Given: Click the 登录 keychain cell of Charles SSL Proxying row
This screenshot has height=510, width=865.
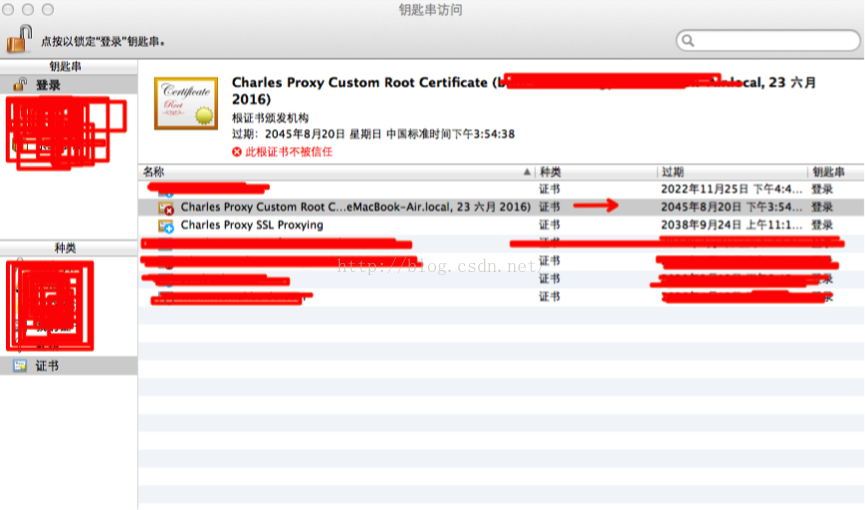Looking at the screenshot, I should click(822, 225).
